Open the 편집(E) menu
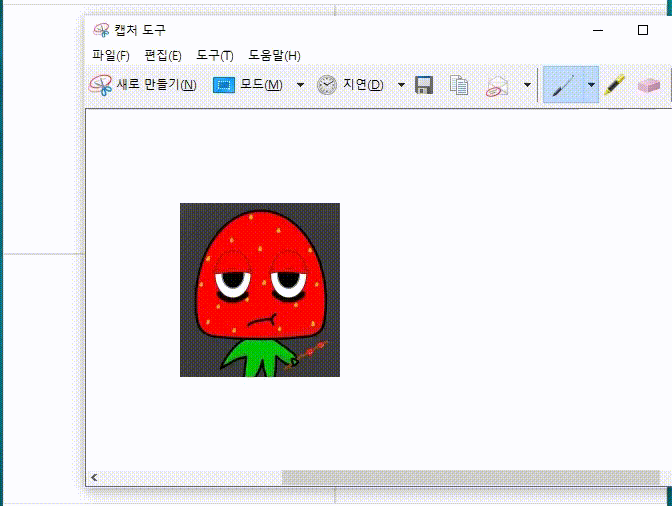This screenshot has height=506, width=672. click(163, 55)
